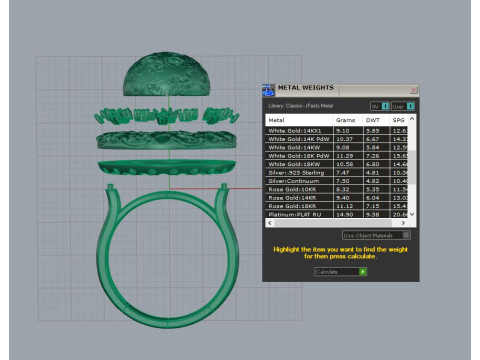Select the White Gold:14KW row
Screen dimensions: 480x360
336,147
